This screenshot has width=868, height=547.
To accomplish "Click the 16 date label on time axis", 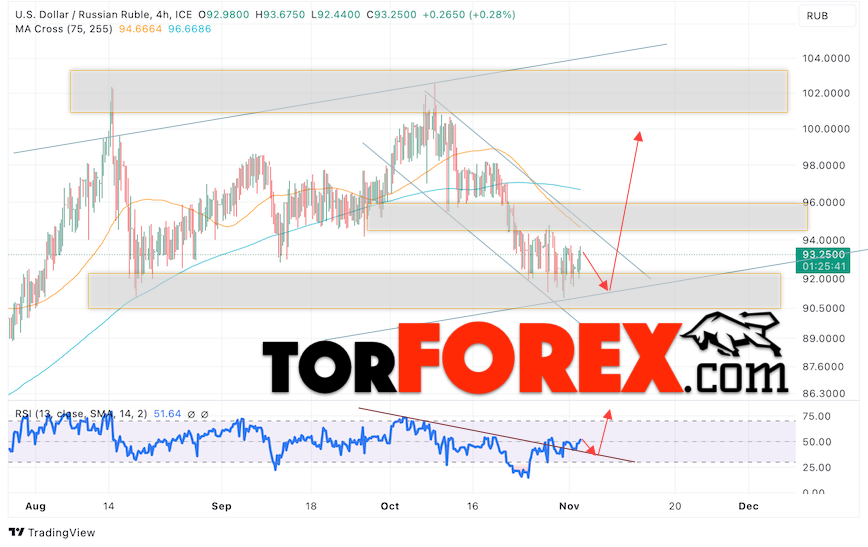I will 472,506.
